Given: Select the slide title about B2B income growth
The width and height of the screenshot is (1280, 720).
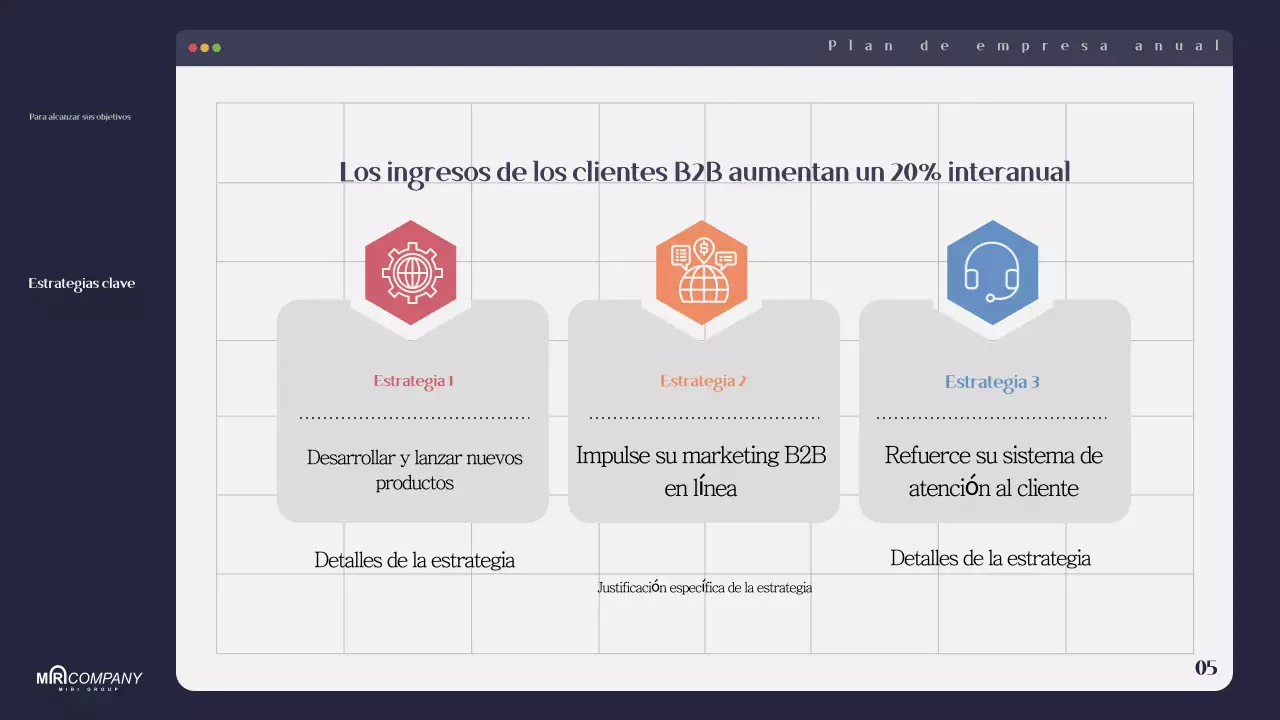Looking at the screenshot, I should point(705,171).
